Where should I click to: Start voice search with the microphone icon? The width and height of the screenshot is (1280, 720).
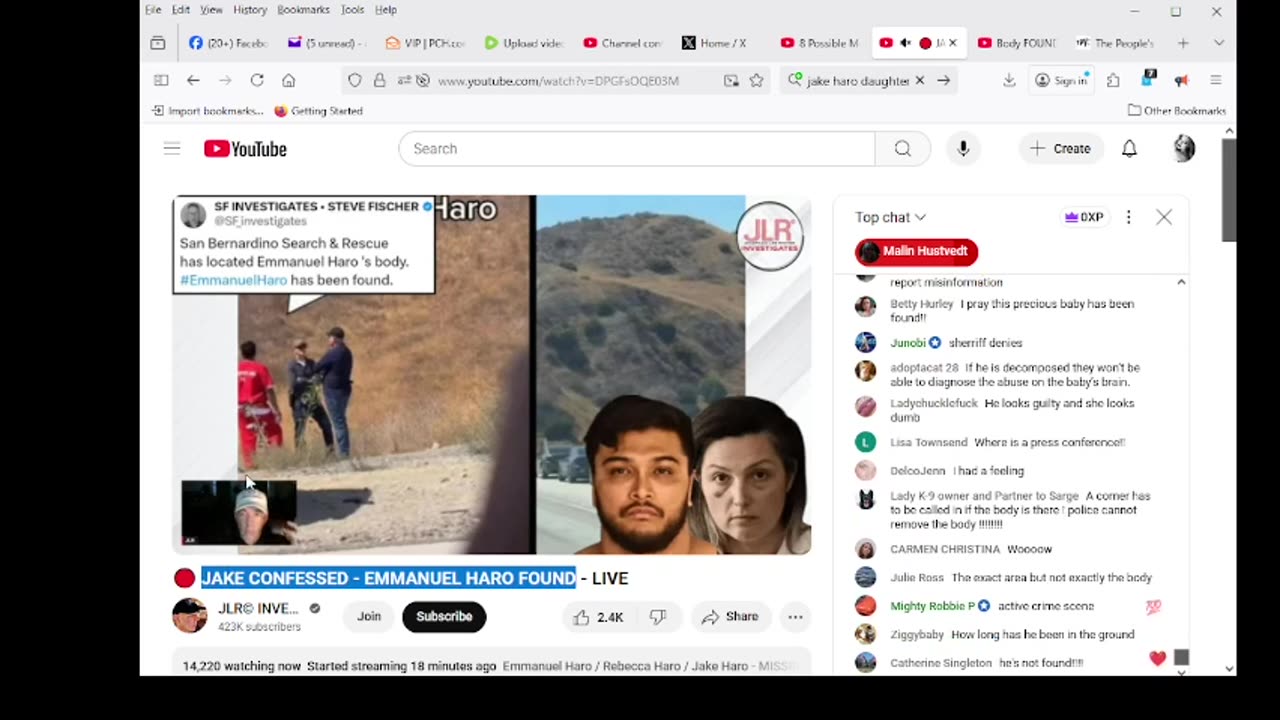pyautogui.click(x=963, y=149)
